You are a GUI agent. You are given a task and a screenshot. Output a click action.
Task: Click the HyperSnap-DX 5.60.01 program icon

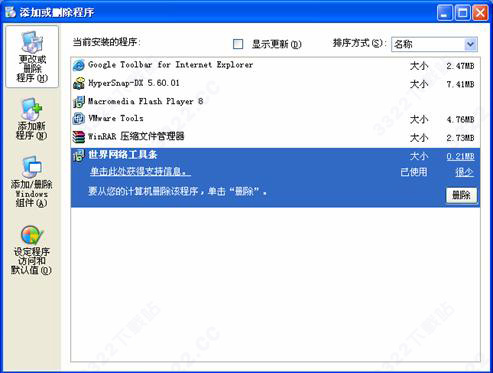tap(79, 83)
